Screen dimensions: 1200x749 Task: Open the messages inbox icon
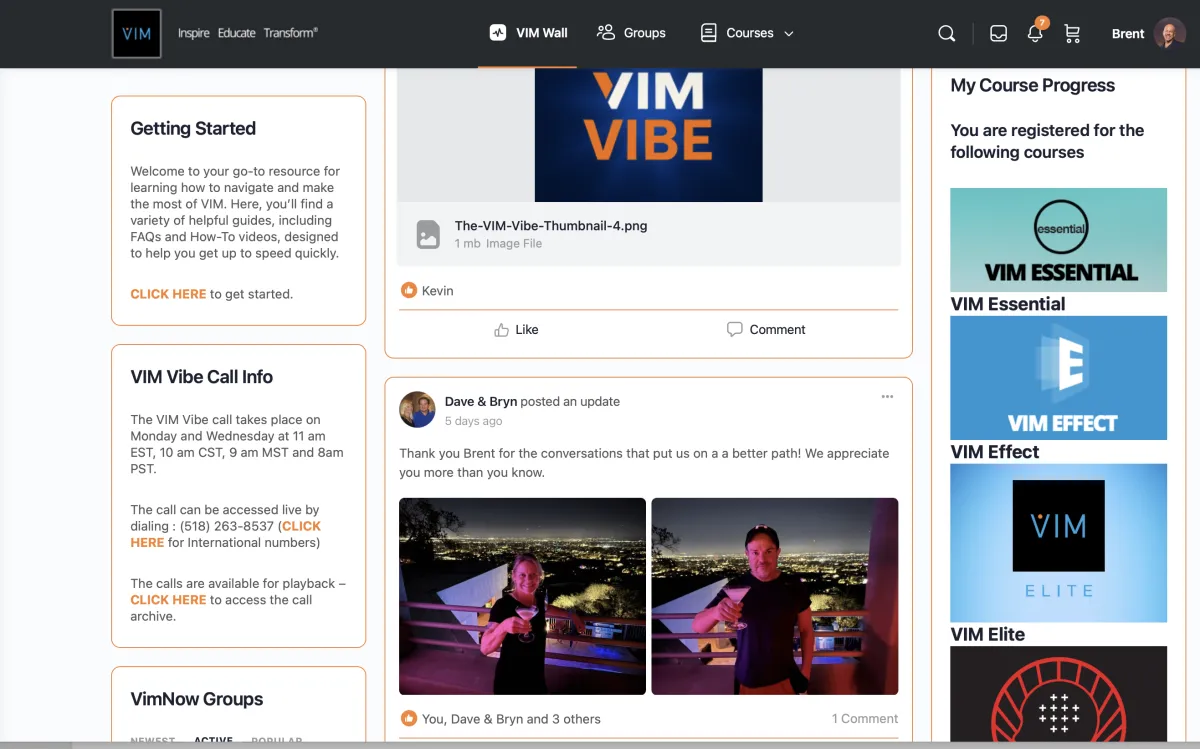[x=998, y=33]
